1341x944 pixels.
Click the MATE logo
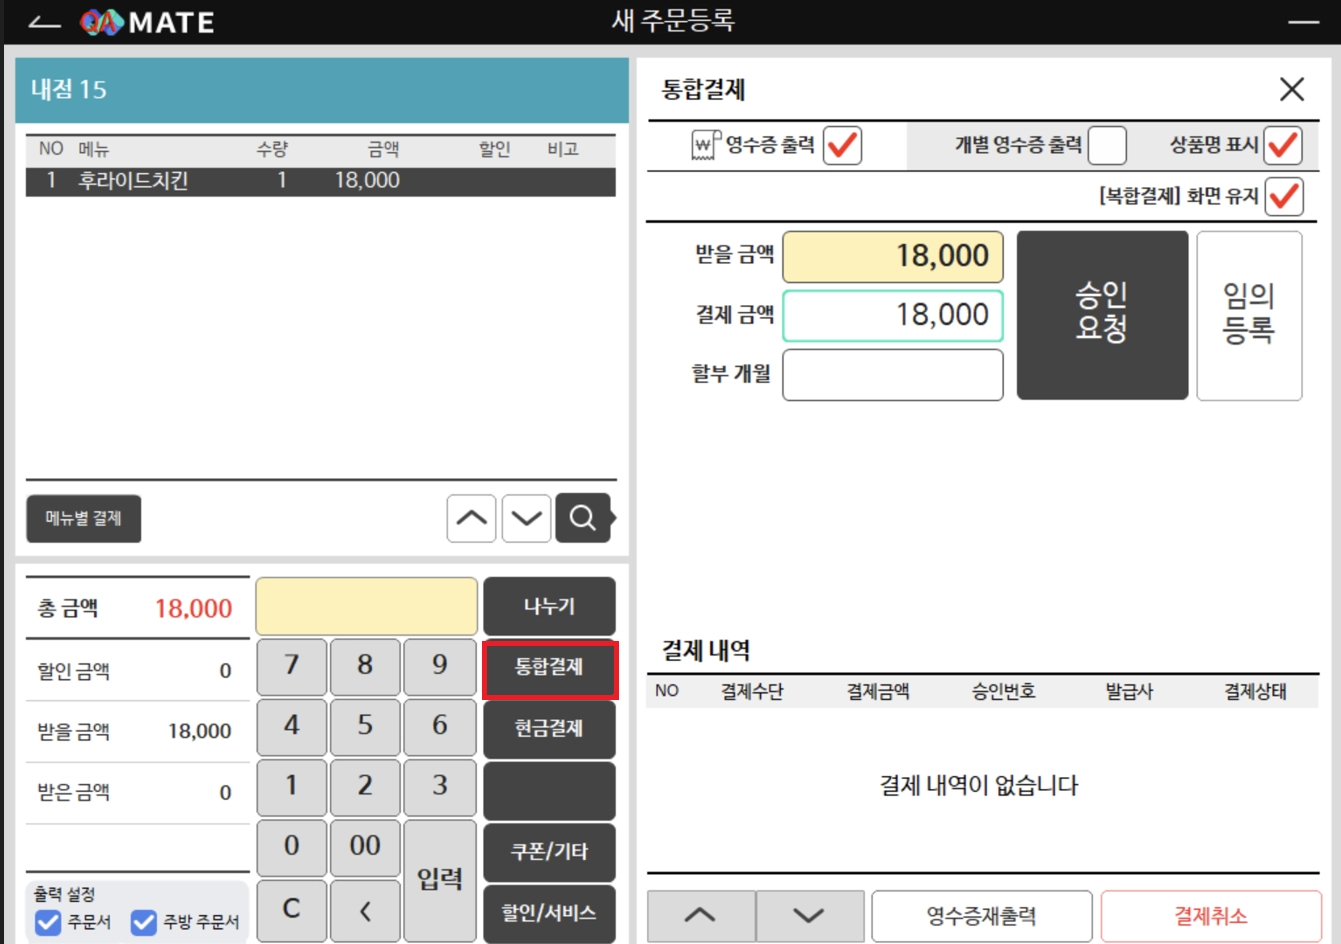147,22
